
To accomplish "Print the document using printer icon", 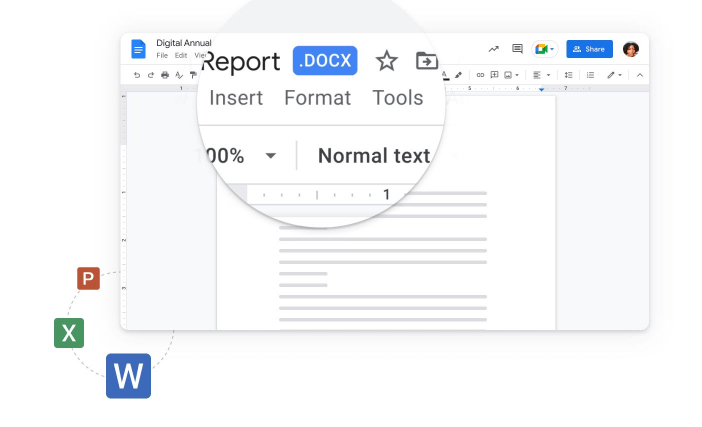I will 165,75.
